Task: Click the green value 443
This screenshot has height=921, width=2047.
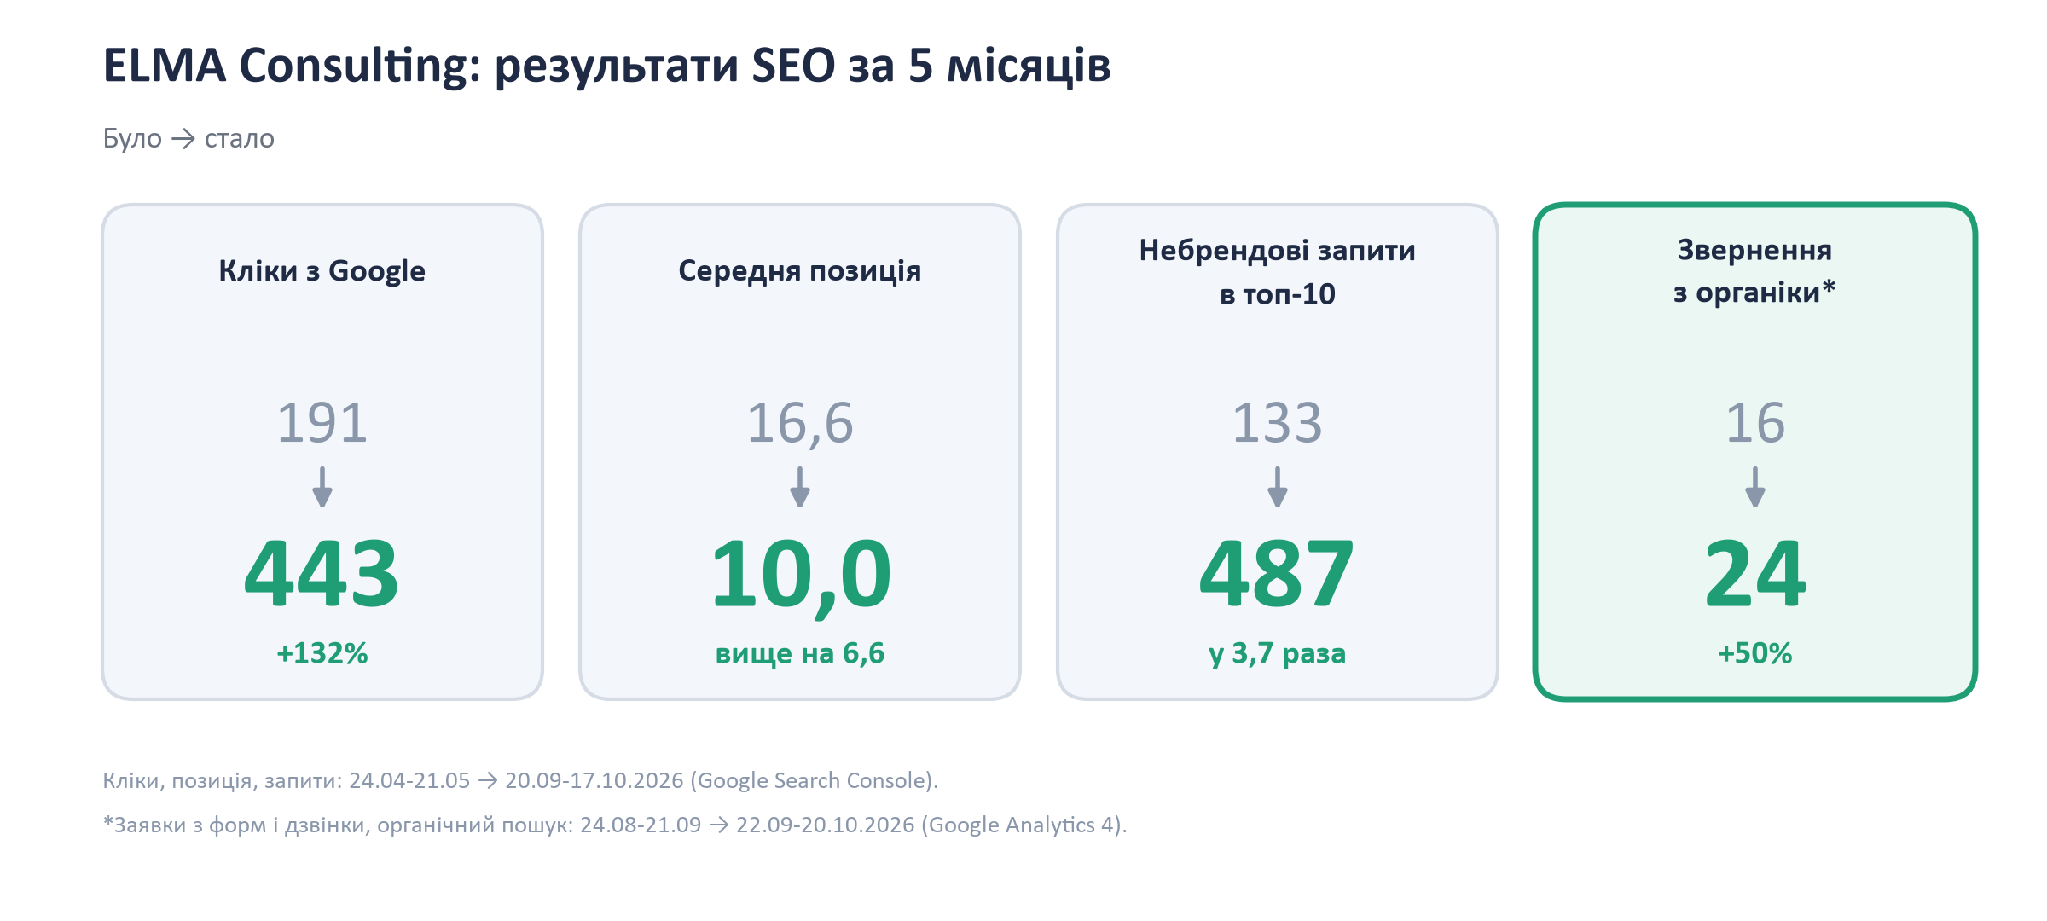Action: (x=322, y=574)
